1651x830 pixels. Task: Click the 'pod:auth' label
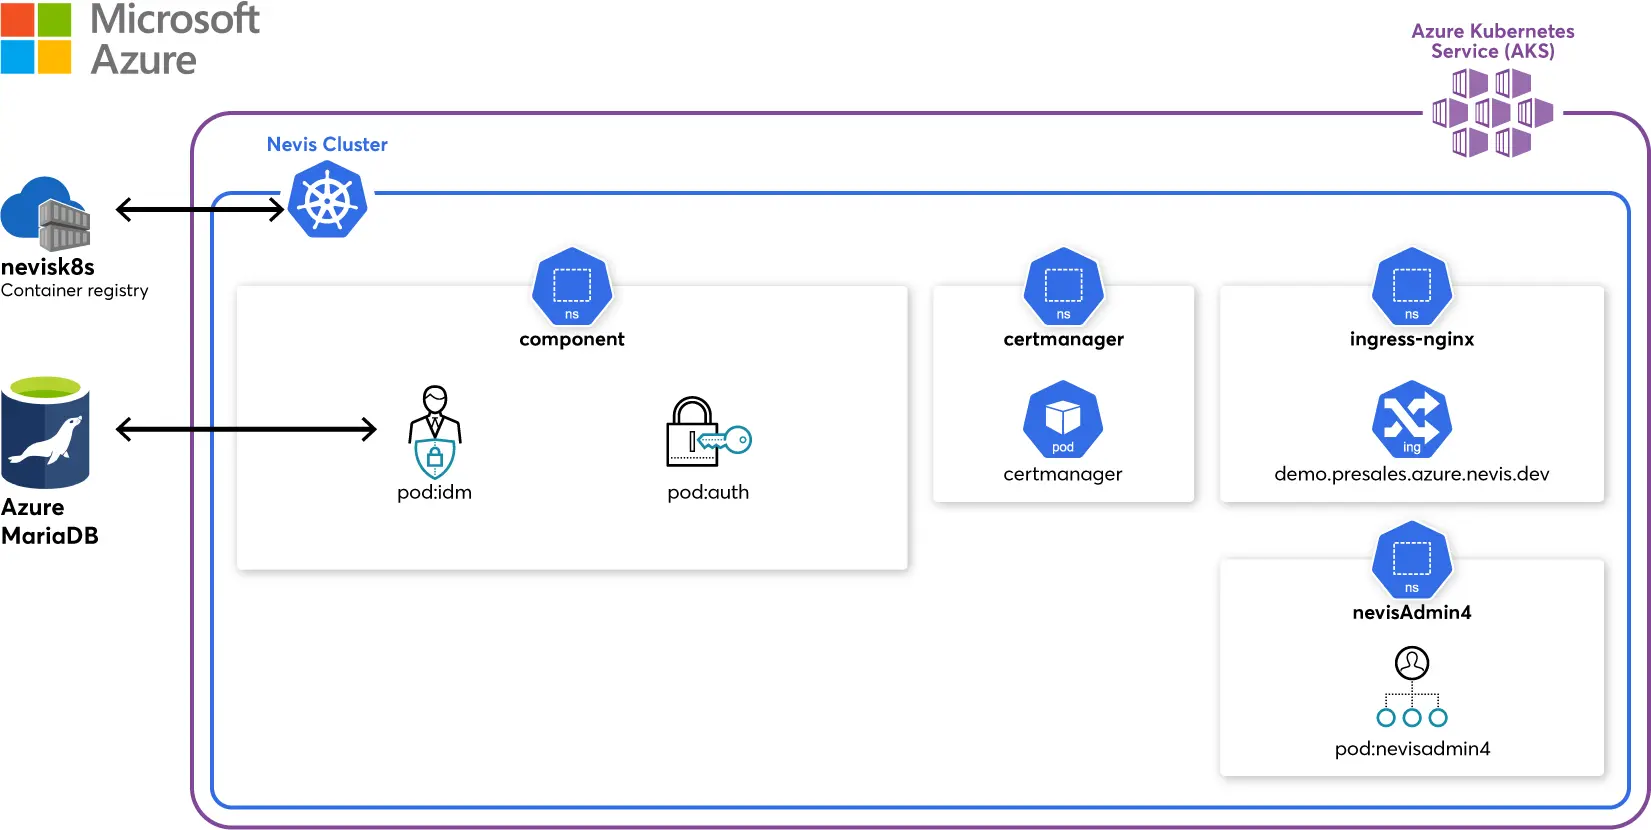click(x=708, y=492)
